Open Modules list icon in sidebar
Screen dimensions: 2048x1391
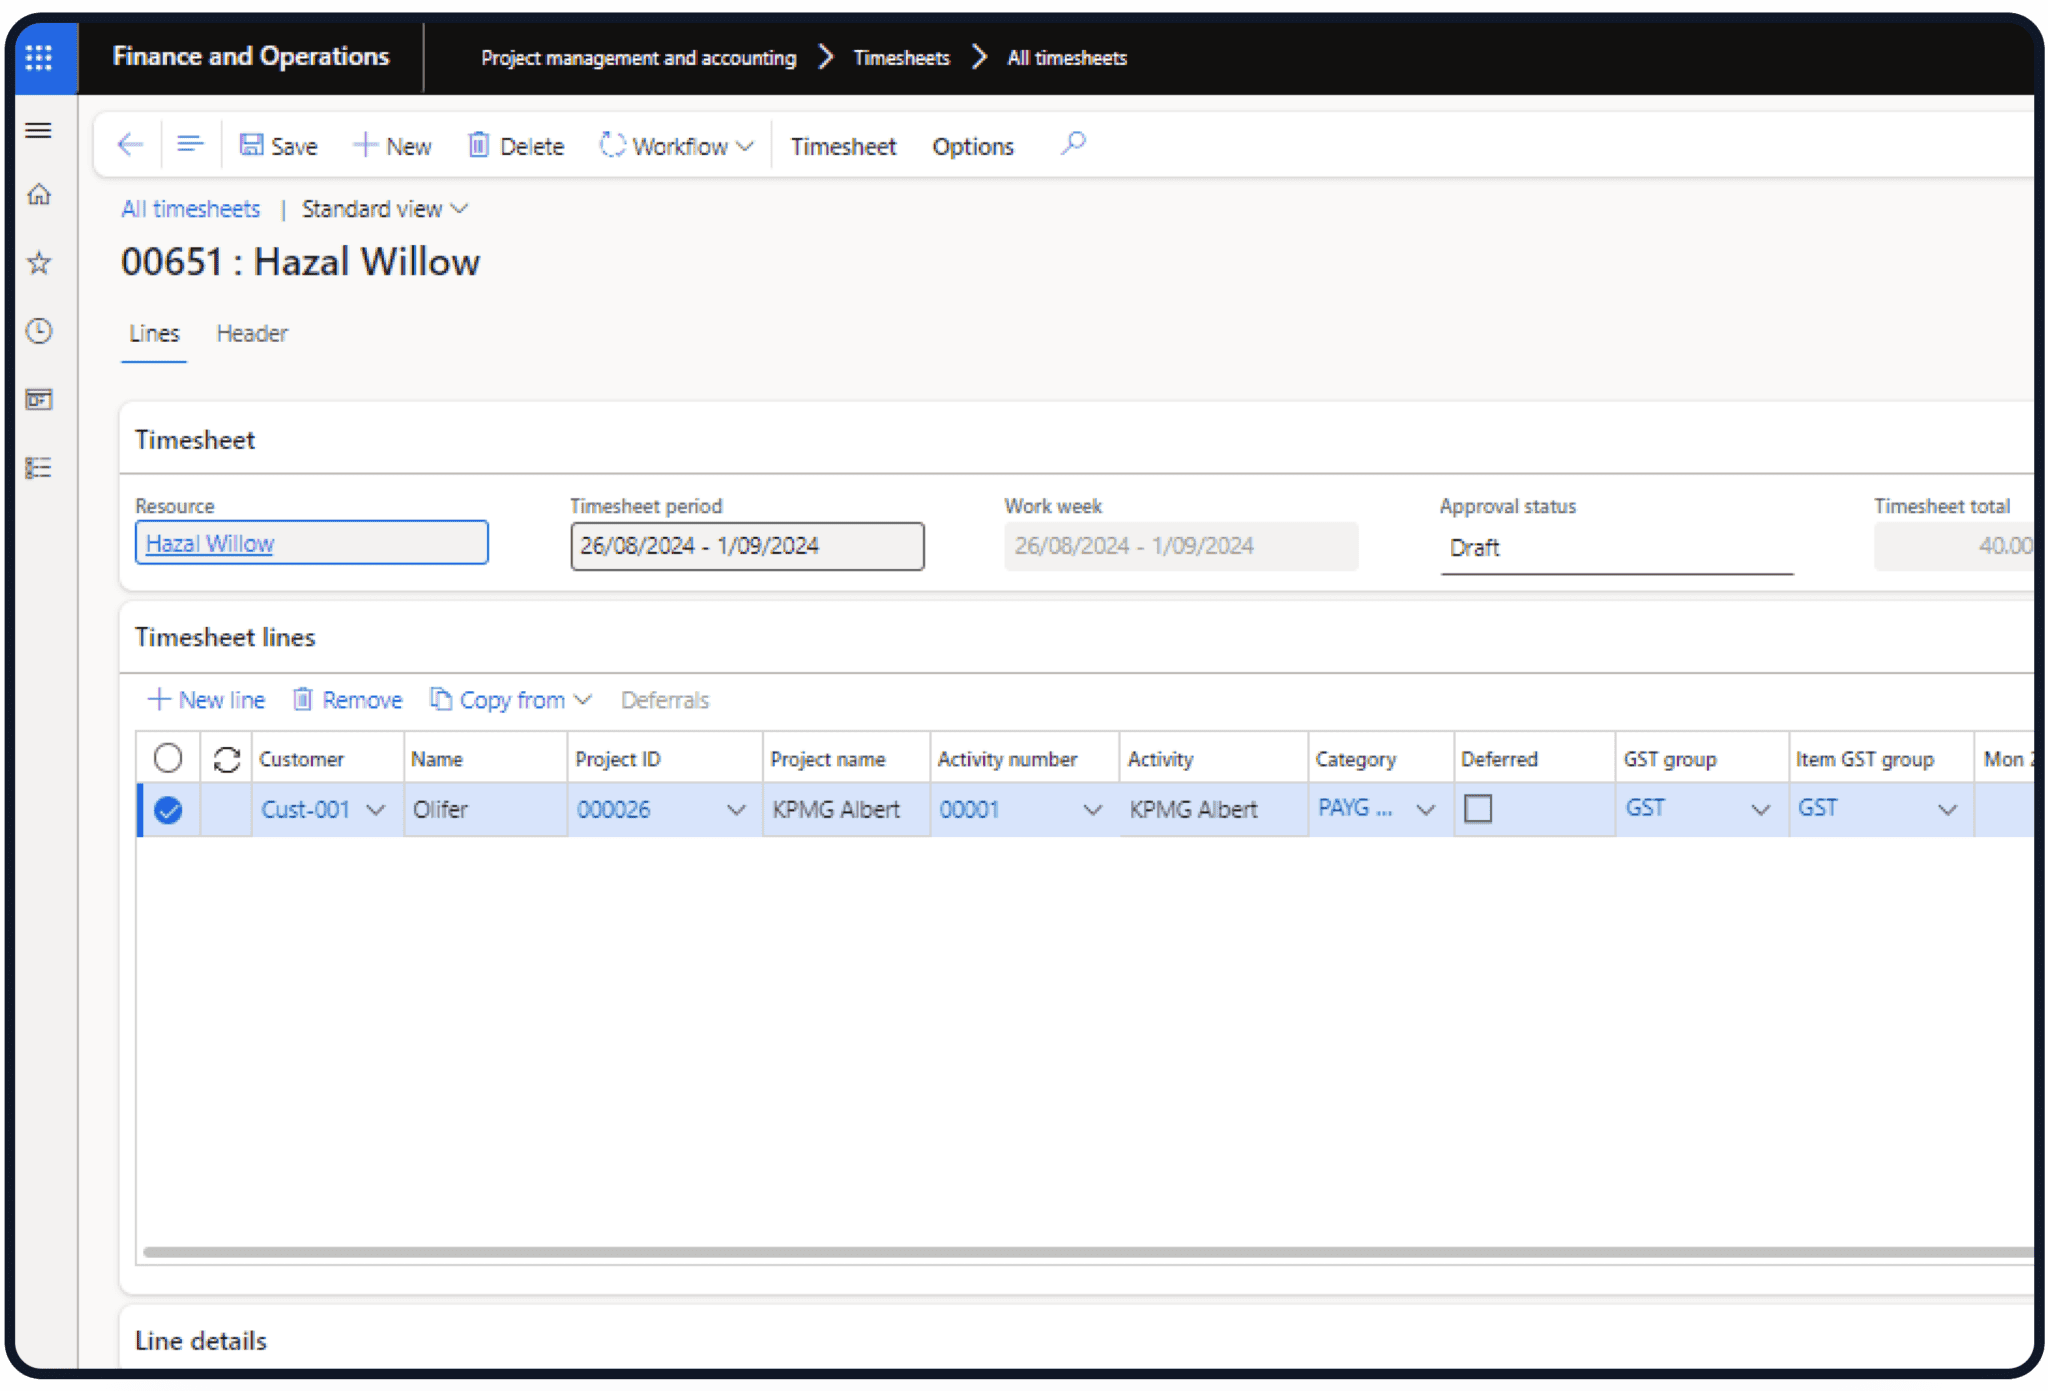click(x=39, y=468)
